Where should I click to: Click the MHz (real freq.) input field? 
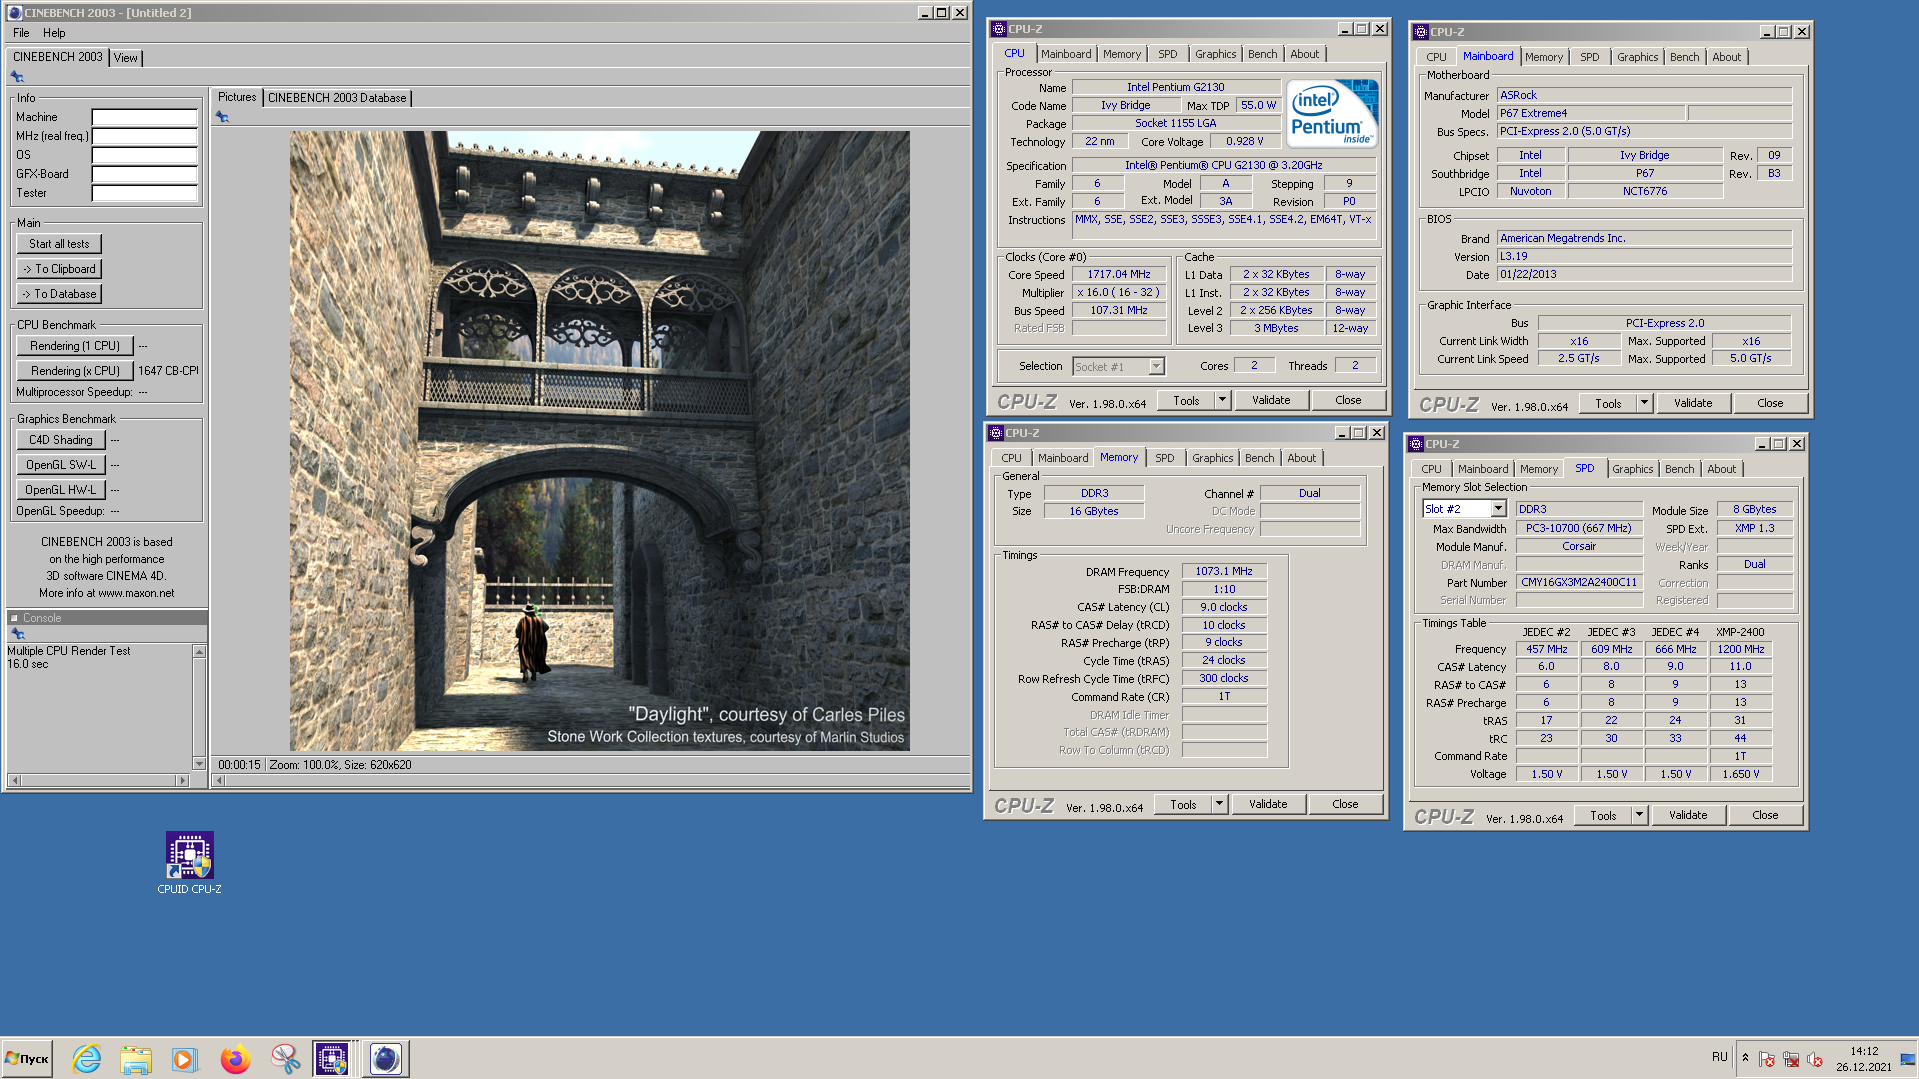[x=144, y=136]
